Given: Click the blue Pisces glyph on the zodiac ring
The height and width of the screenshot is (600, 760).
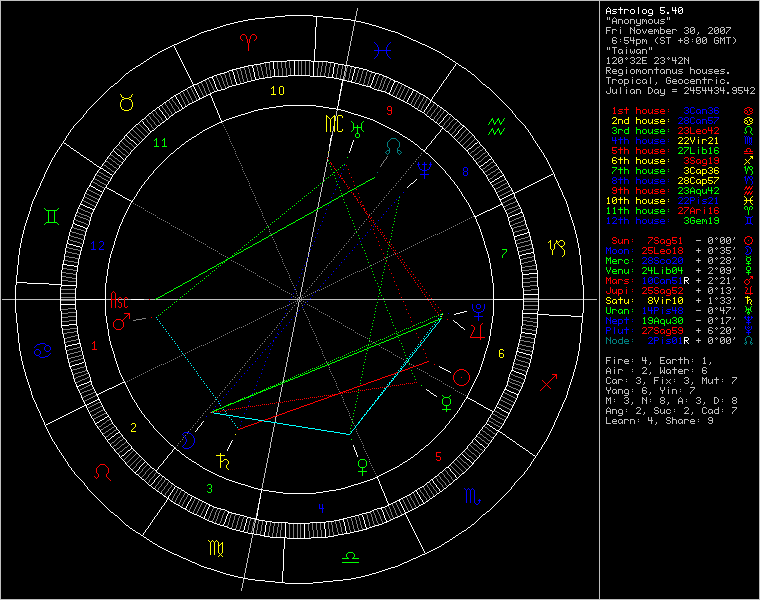Looking at the screenshot, I should (x=382, y=50).
